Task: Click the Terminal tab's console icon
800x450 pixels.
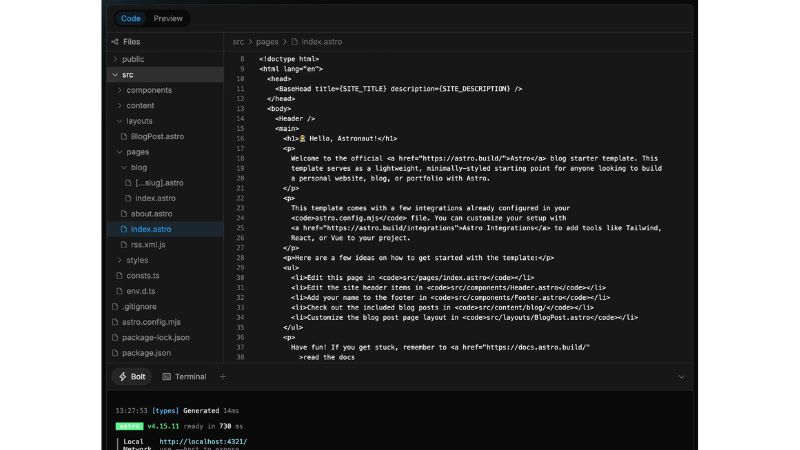Action: pyautogui.click(x=166, y=377)
